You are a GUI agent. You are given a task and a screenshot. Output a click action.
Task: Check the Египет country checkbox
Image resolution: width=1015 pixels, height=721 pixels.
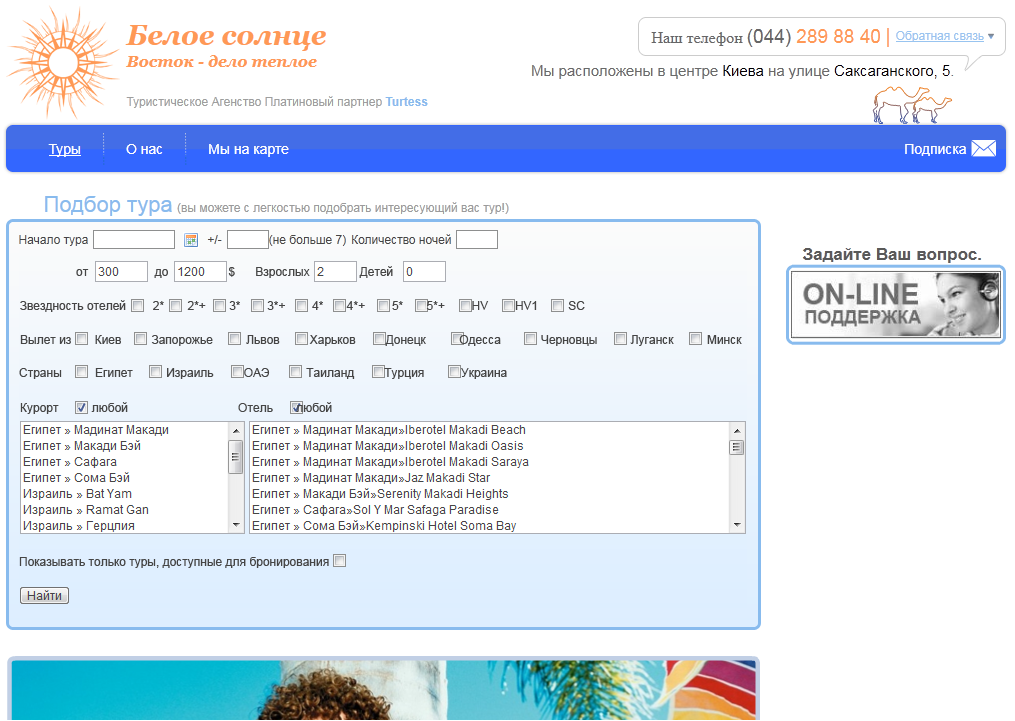[x=82, y=372]
